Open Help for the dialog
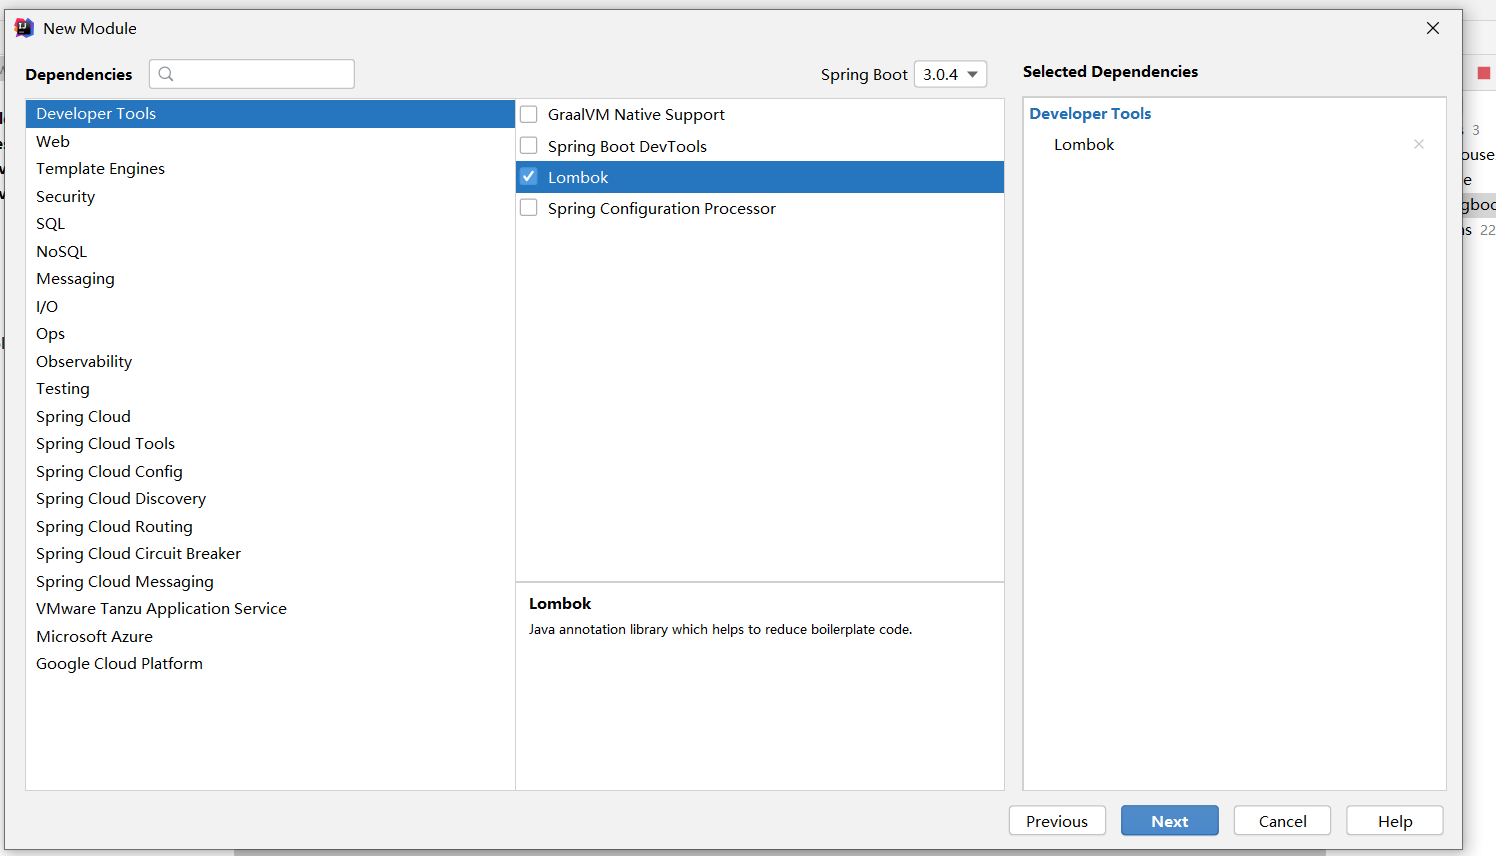The image size is (1496, 856). point(1394,821)
